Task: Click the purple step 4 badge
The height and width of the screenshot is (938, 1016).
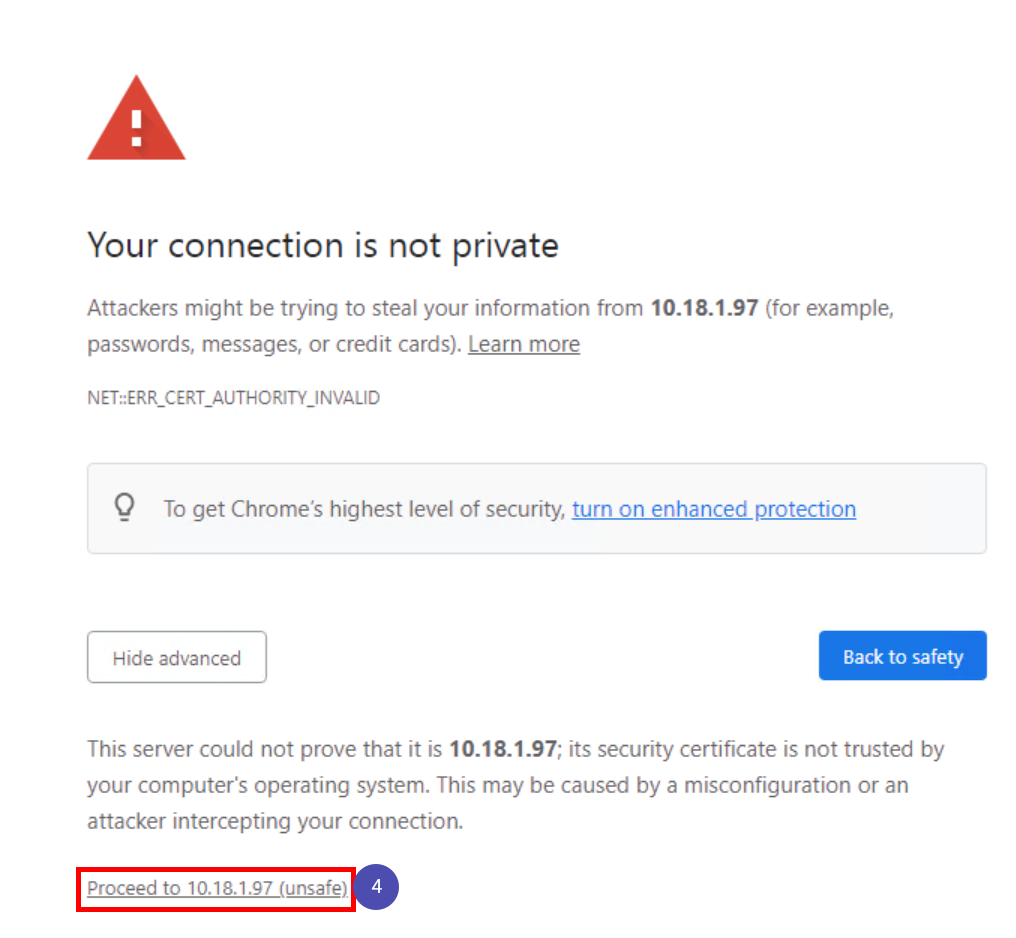Action: click(376, 886)
